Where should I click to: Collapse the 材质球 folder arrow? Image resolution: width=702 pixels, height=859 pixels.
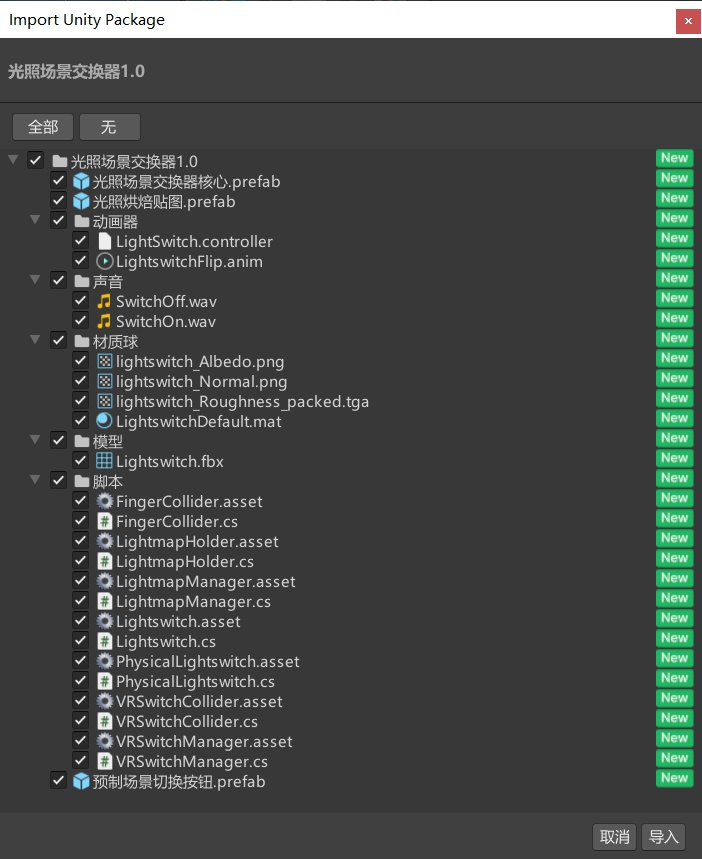(35, 340)
